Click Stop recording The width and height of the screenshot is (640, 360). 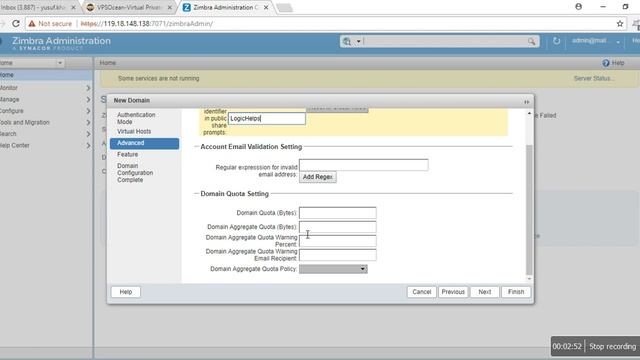(612, 346)
